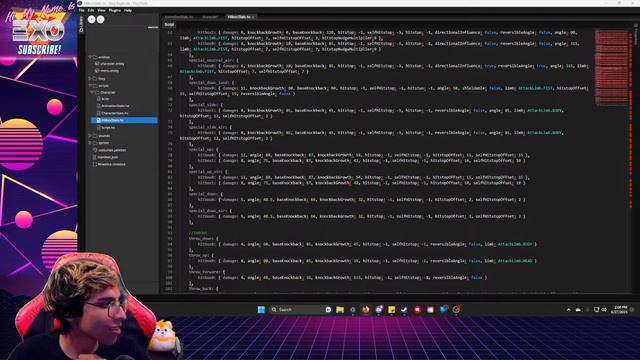The image size is (640, 360).
Task: Open the View menu
Action: pos(101,10)
